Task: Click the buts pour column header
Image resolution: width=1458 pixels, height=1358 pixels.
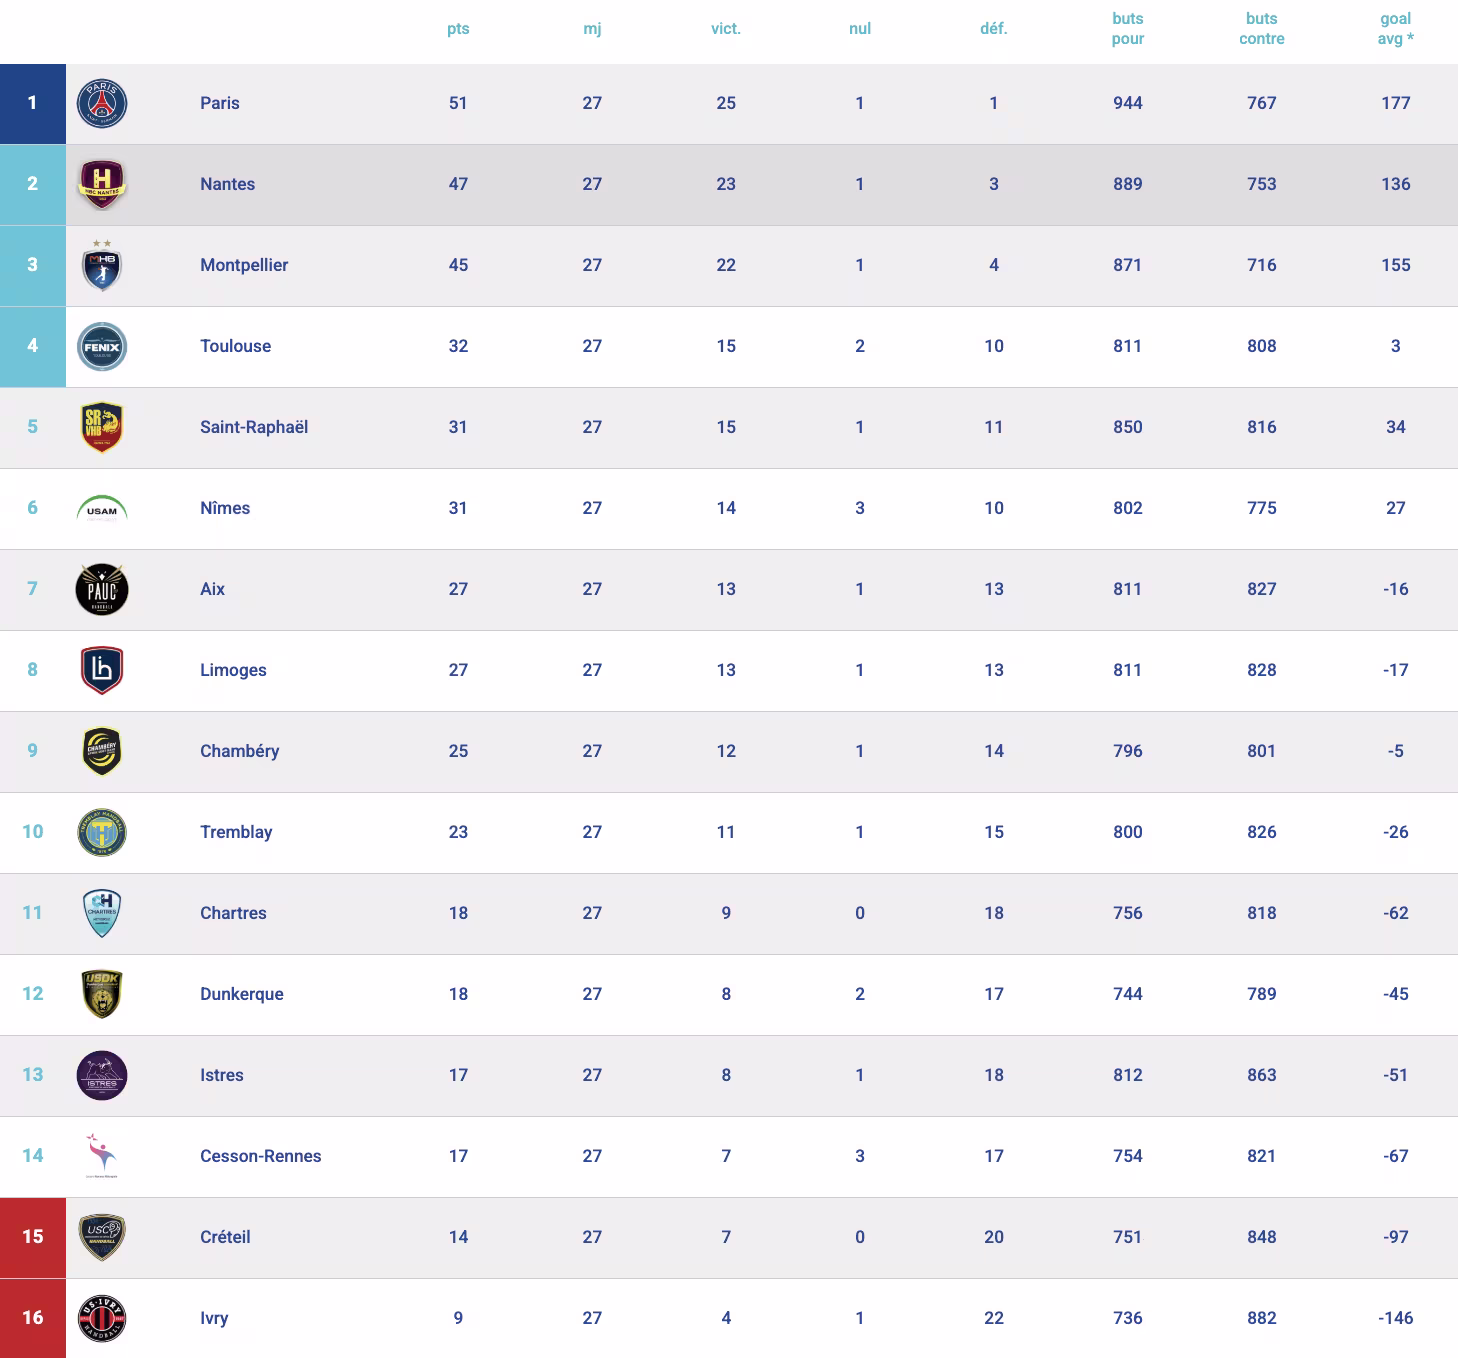Action: click(1128, 29)
